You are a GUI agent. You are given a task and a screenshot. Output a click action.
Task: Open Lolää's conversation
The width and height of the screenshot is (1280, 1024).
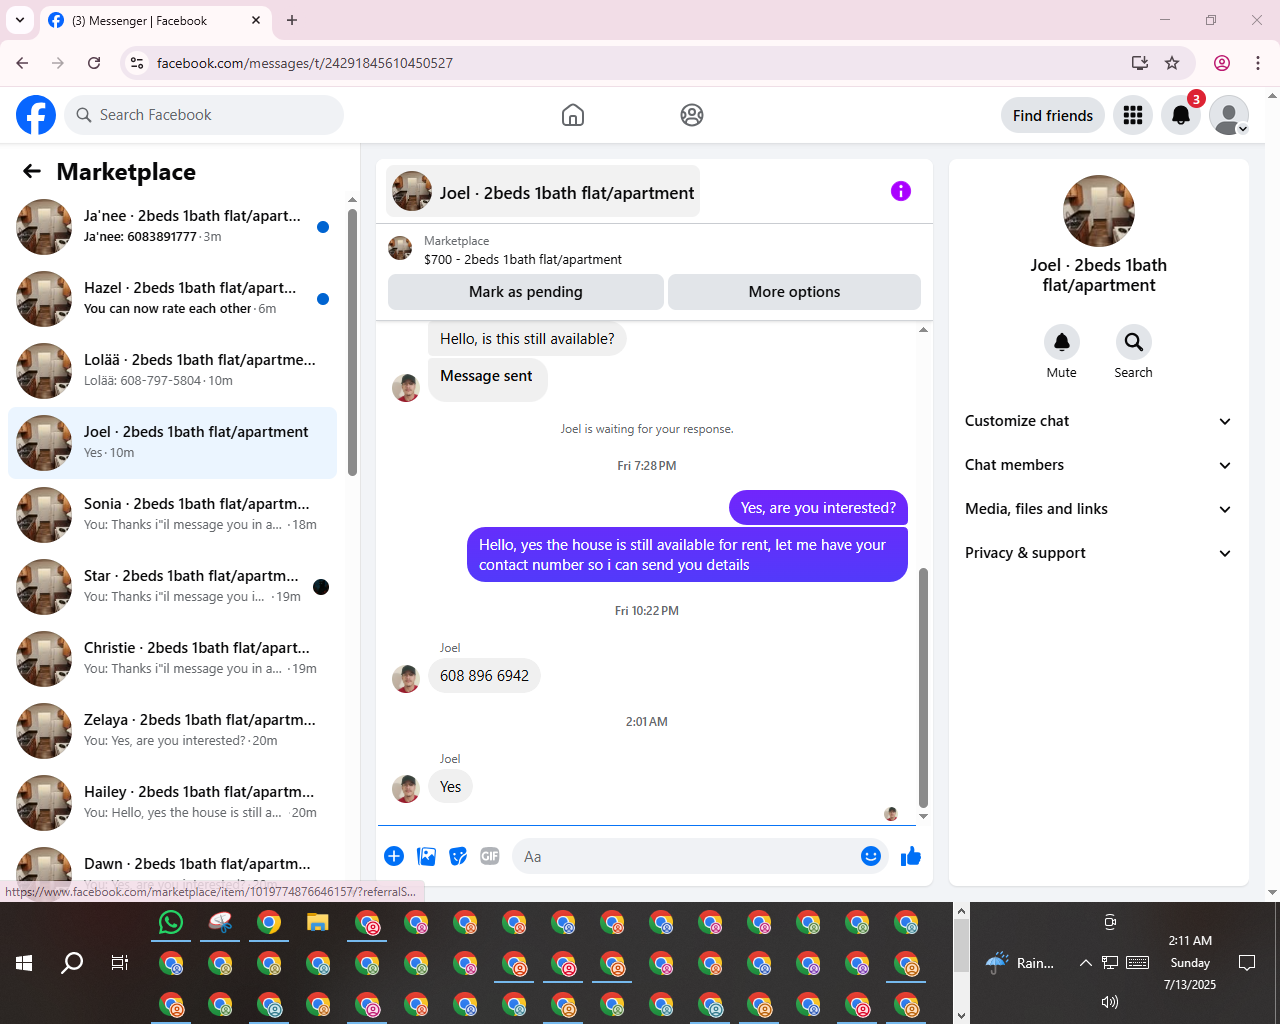[x=173, y=371]
